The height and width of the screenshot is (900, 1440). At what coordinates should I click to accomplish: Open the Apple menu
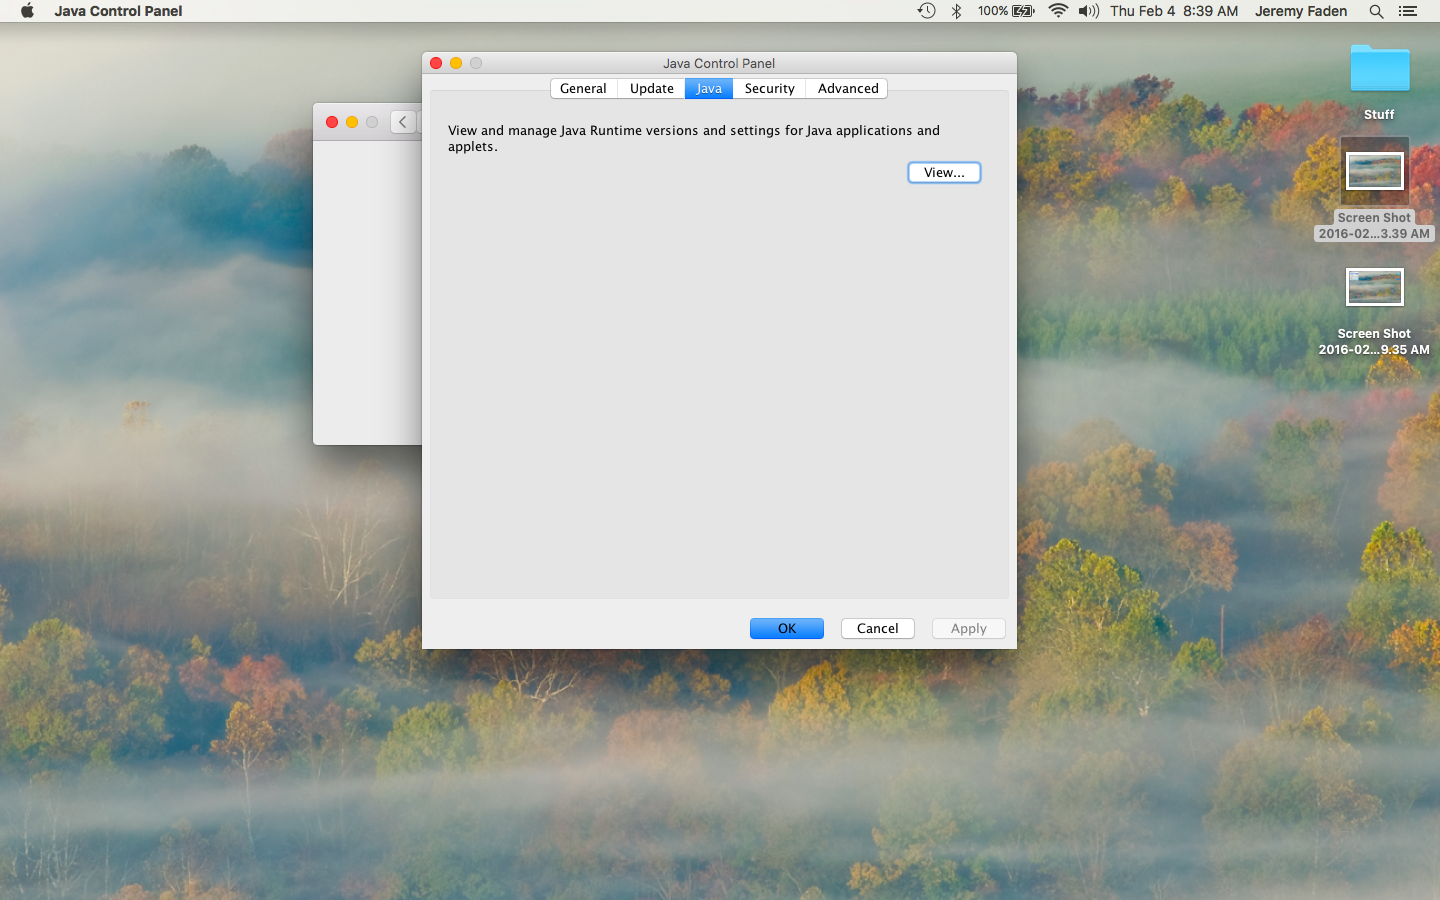[x=27, y=11]
